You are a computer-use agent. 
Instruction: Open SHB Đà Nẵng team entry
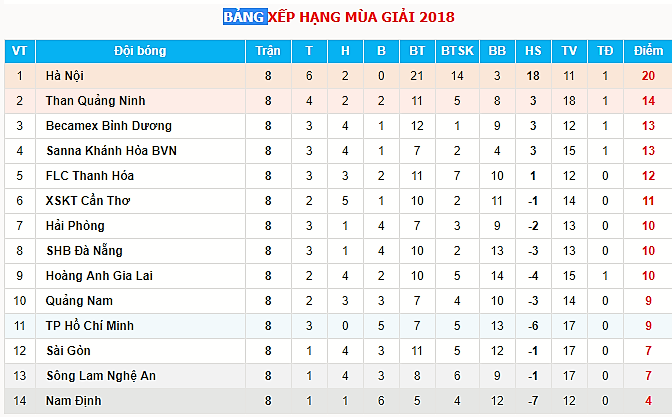coord(84,250)
